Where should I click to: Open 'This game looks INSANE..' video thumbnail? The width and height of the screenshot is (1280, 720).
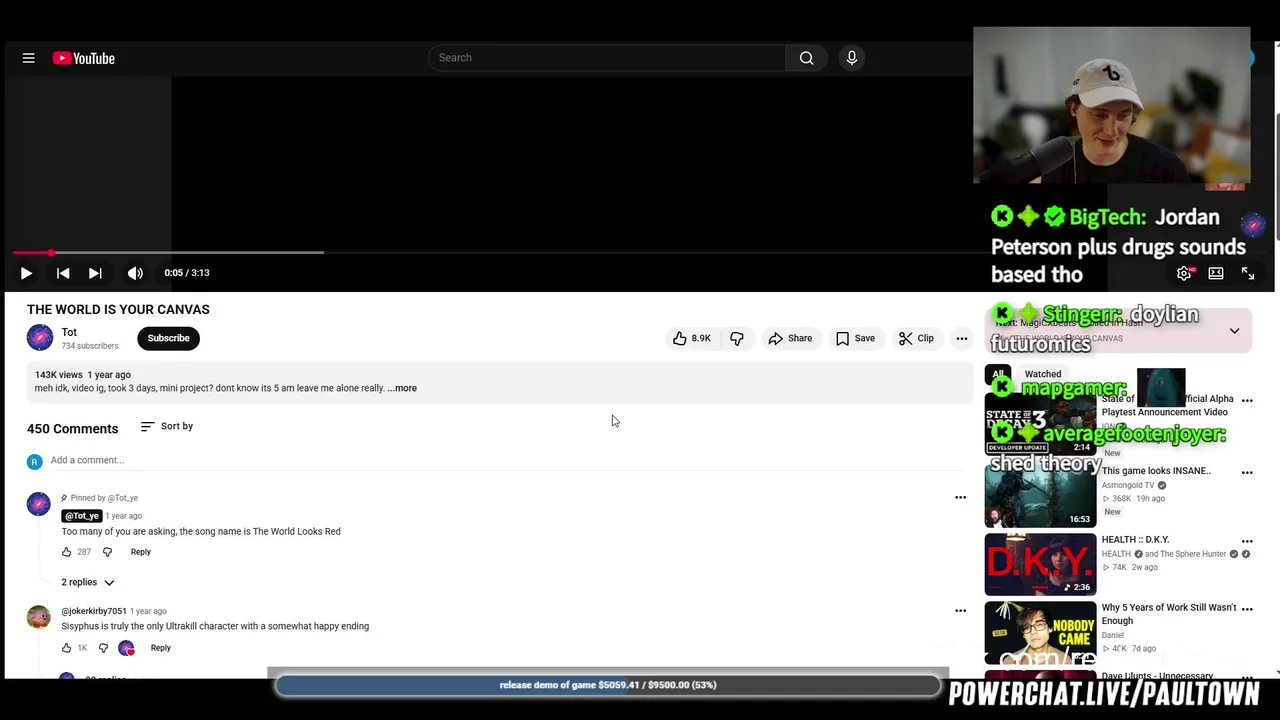tap(1040, 496)
